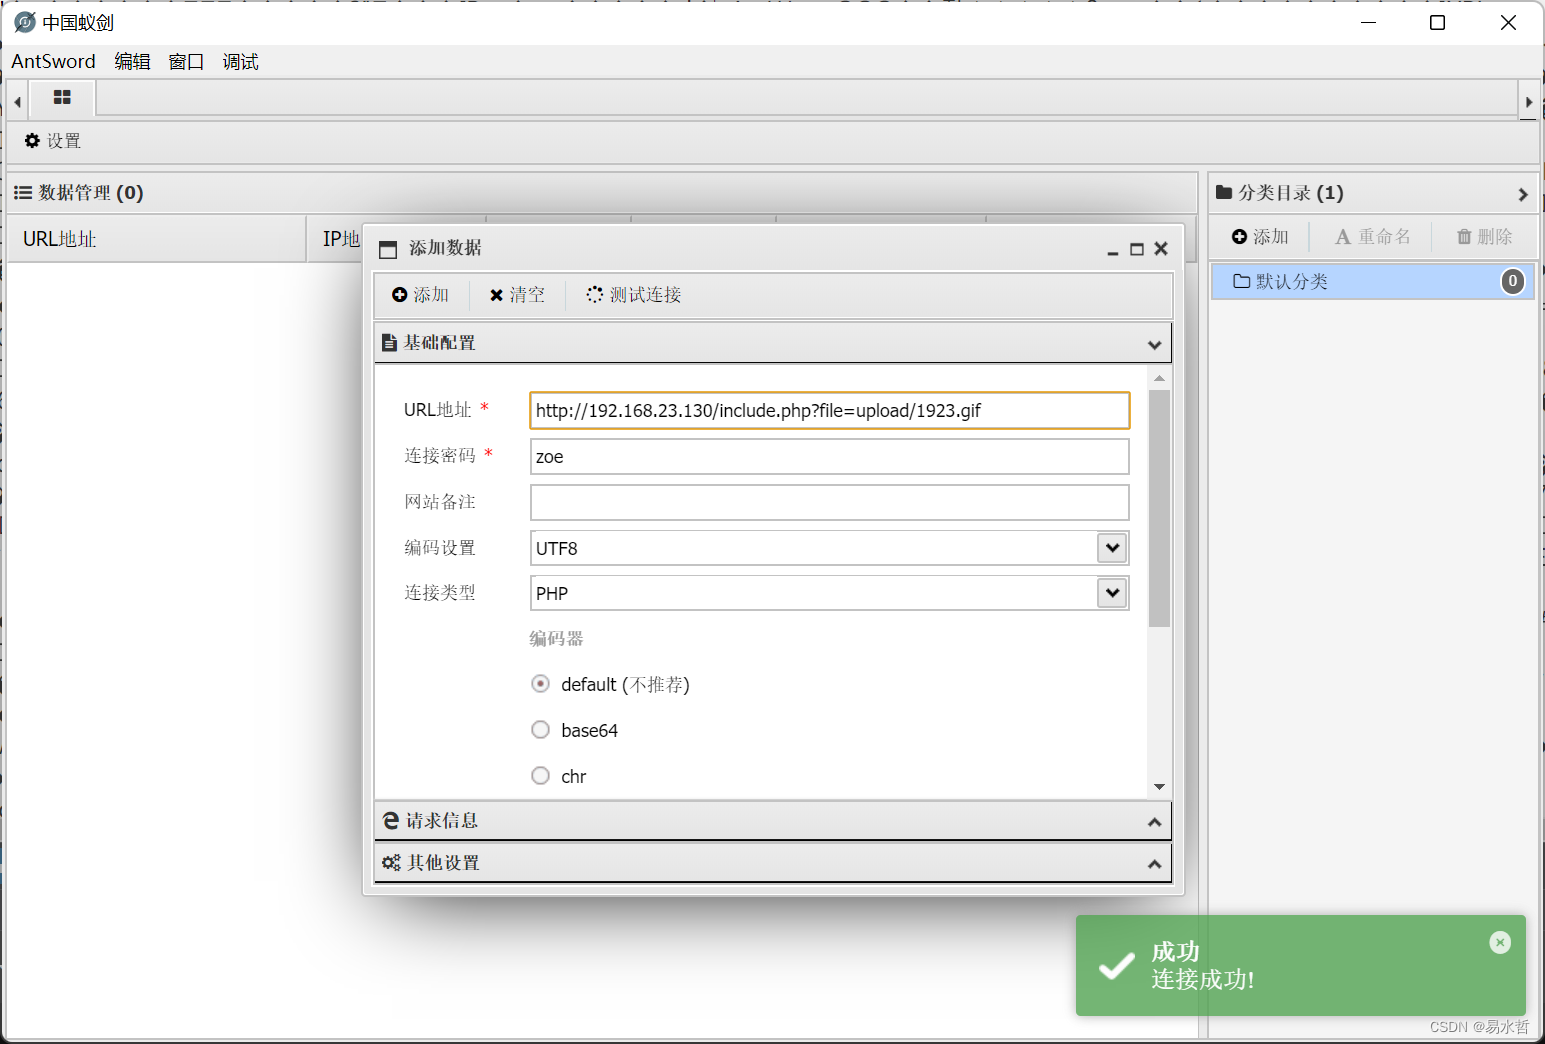This screenshot has height=1044, width=1545.
Task: Click the 数据管理 (0) panel header
Action: coord(602,193)
